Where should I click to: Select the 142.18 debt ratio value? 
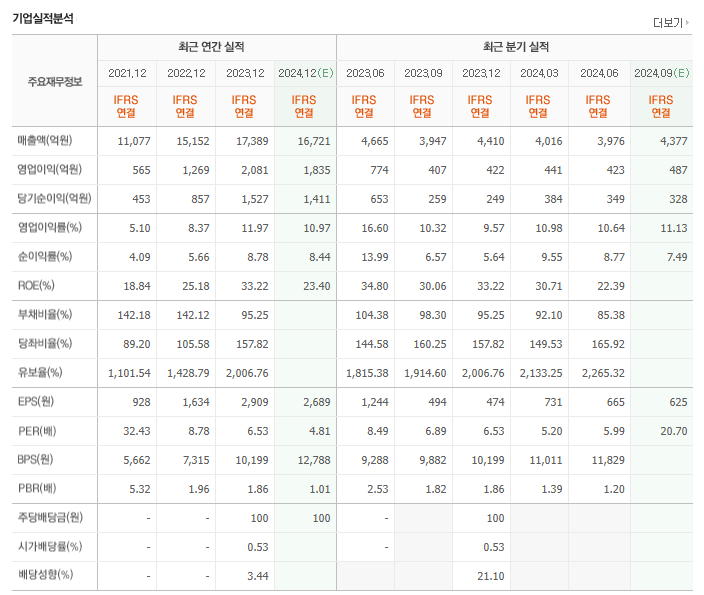134,315
